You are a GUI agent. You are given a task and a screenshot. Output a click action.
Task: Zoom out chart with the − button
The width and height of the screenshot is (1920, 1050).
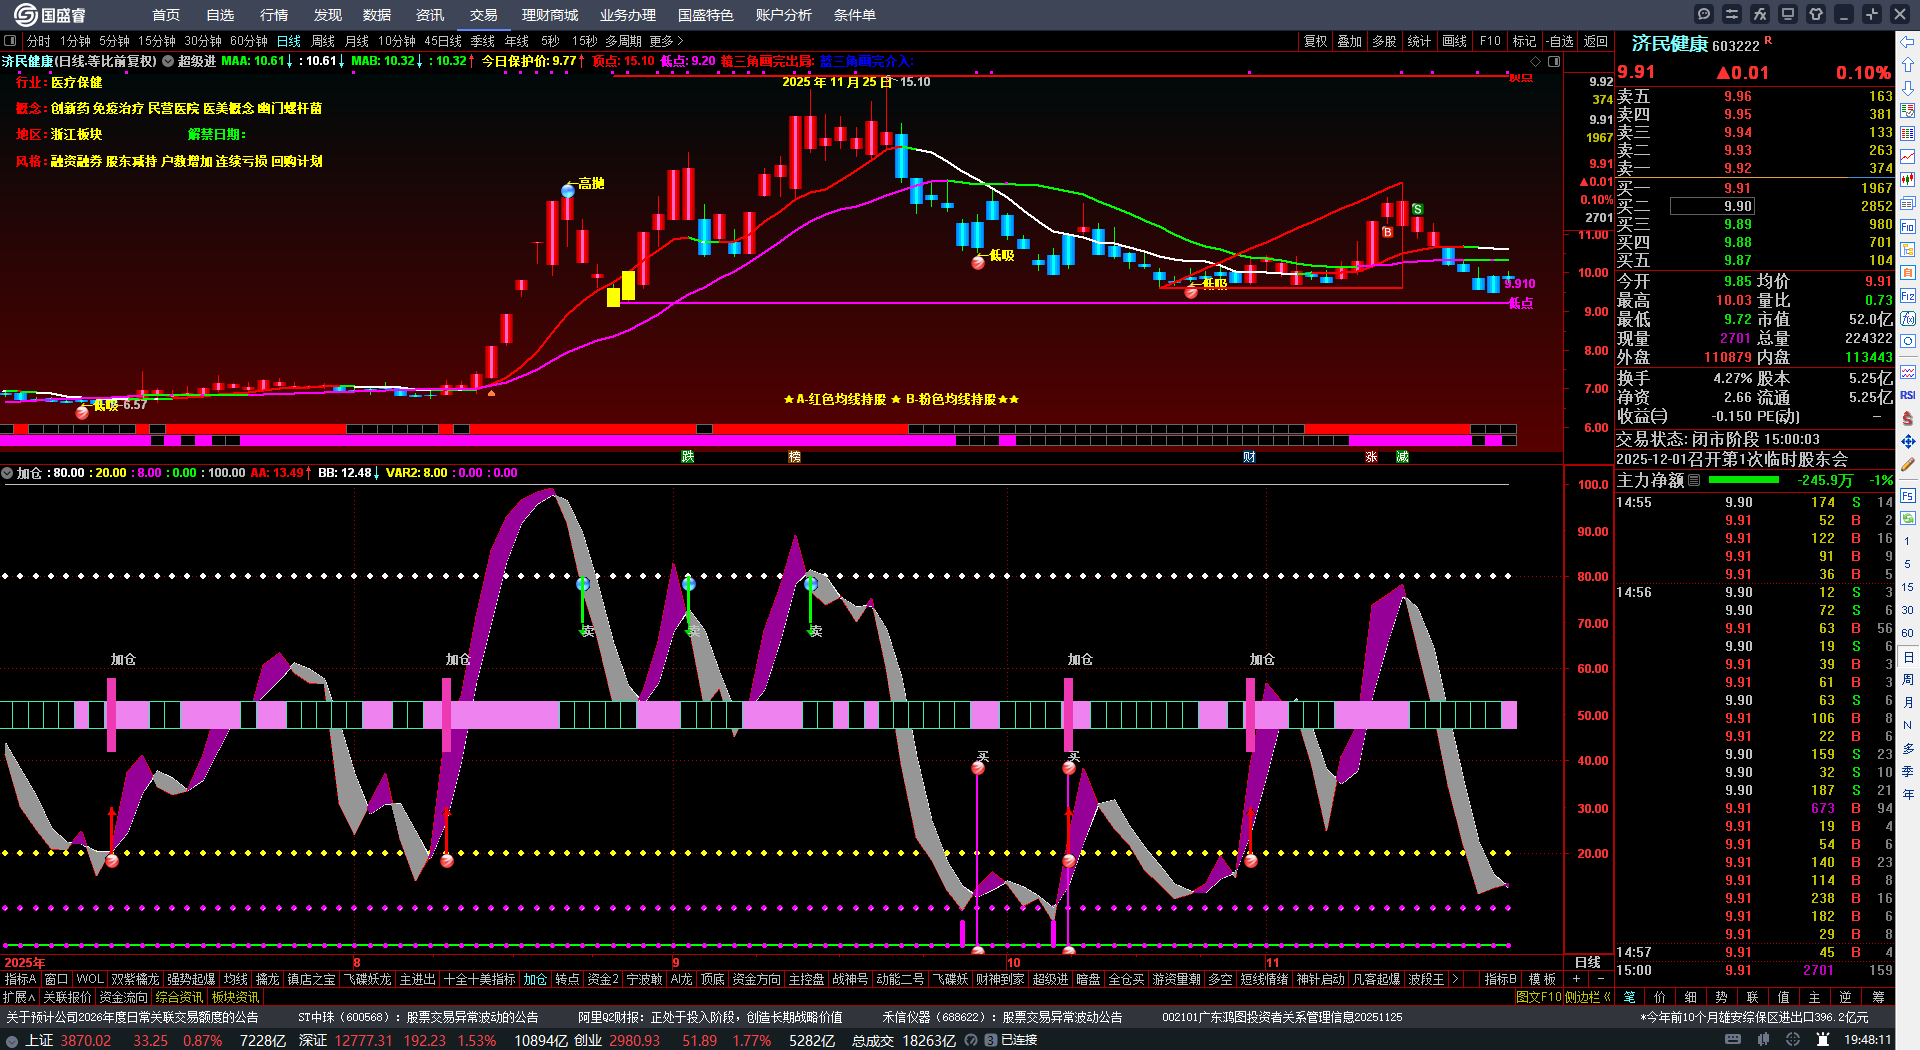(1600, 979)
